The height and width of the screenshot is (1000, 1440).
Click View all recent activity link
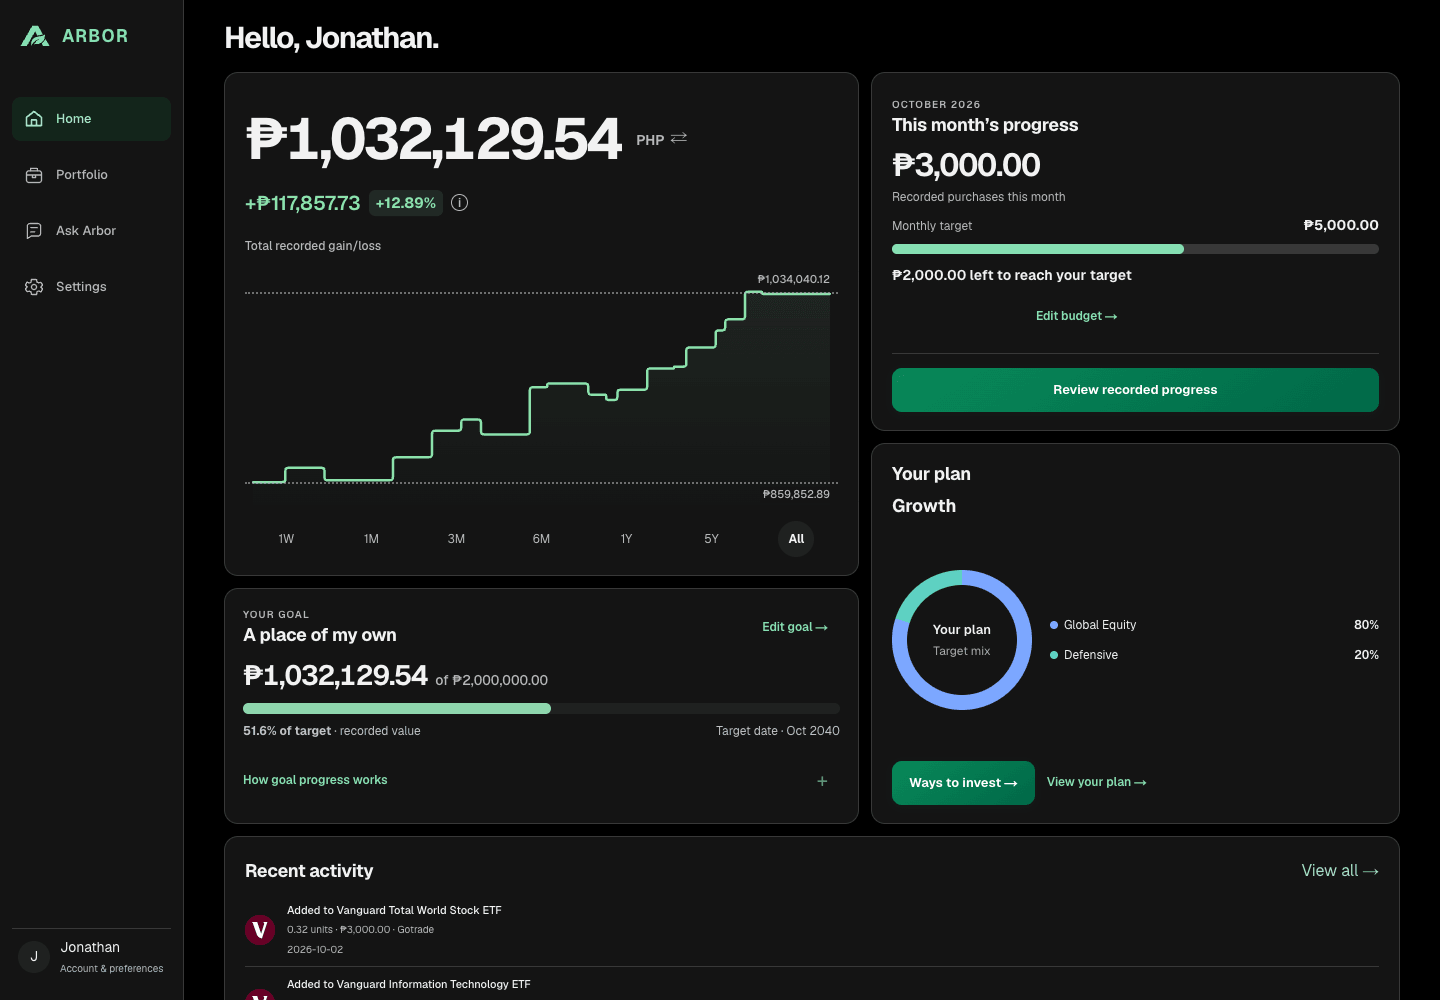tap(1340, 871)
